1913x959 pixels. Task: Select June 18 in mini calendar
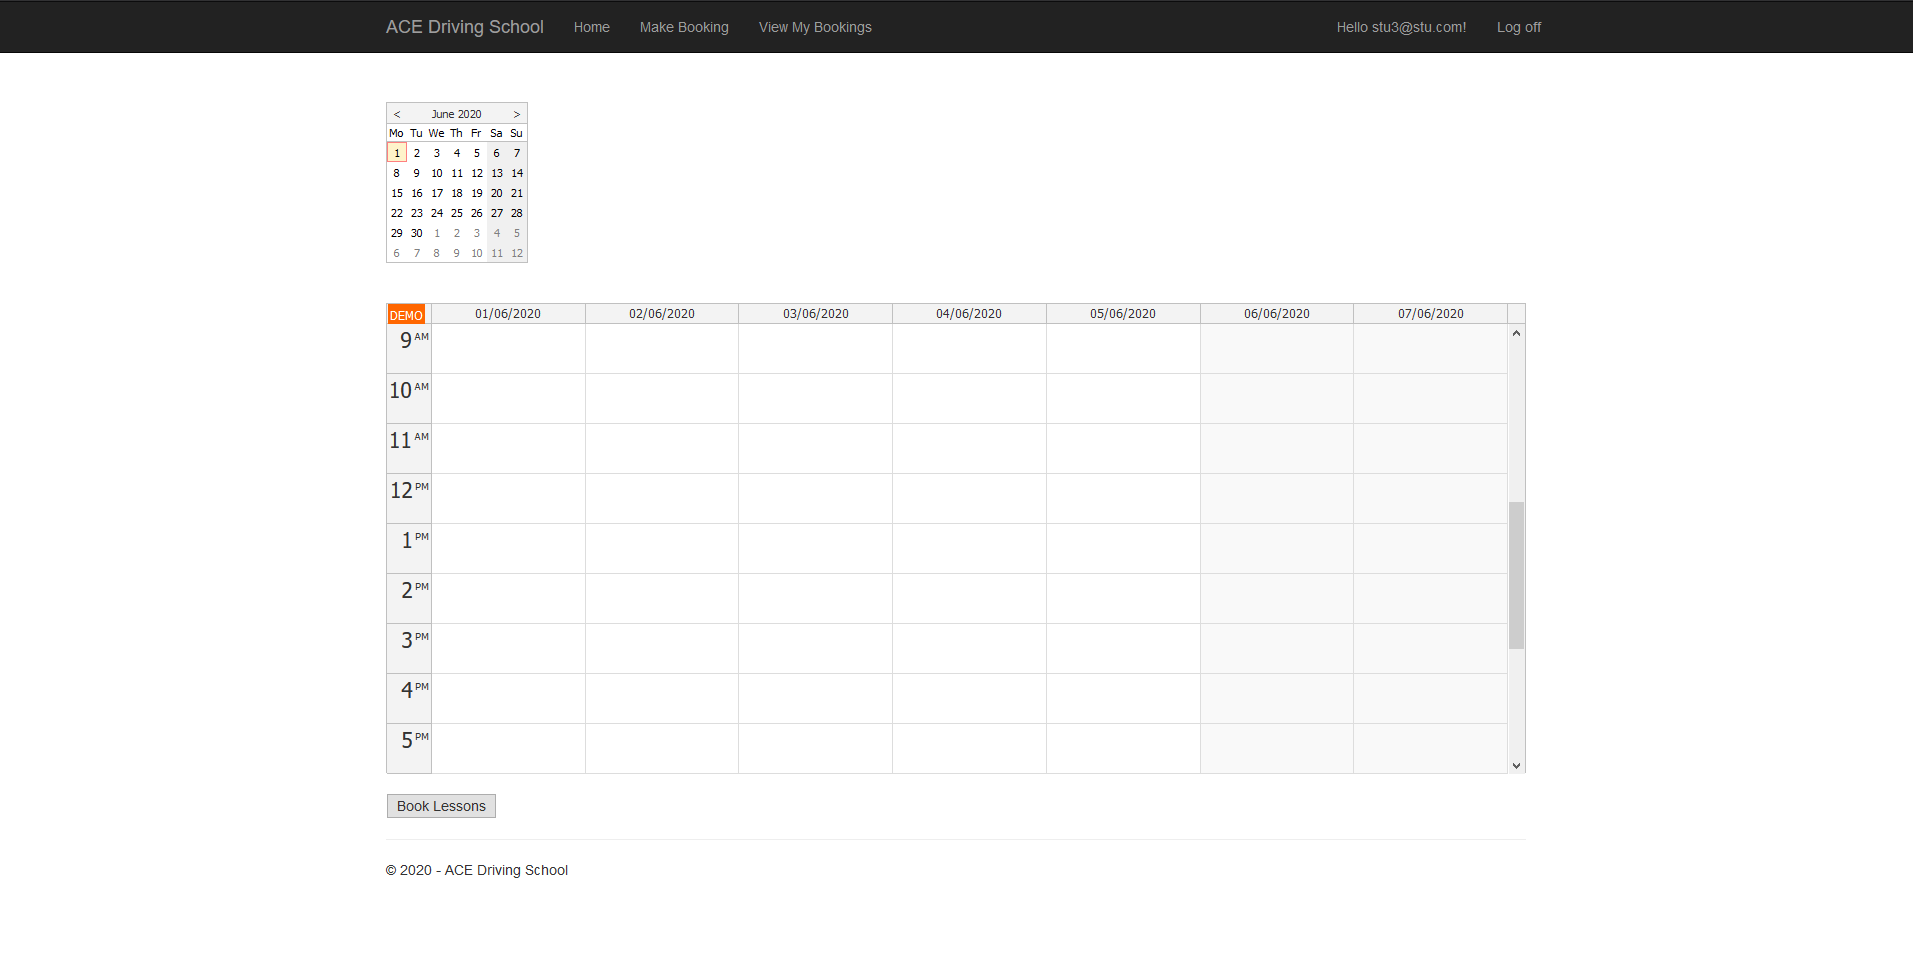pos(457,193)
